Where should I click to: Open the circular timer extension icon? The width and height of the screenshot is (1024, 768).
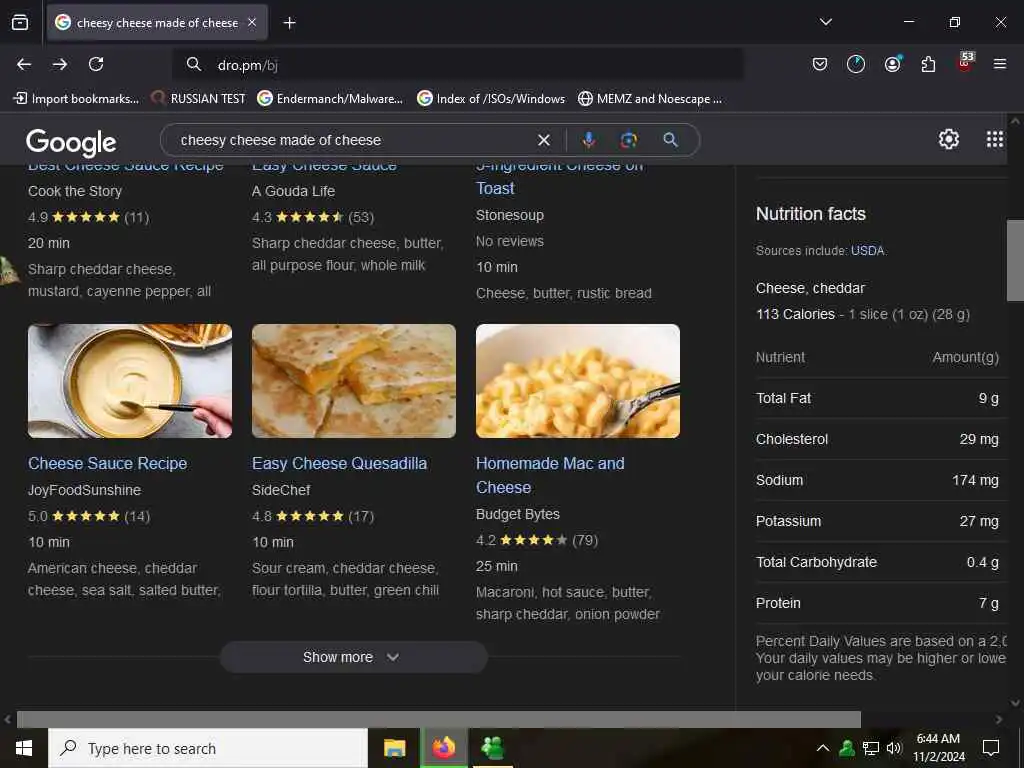pos(856,64)
